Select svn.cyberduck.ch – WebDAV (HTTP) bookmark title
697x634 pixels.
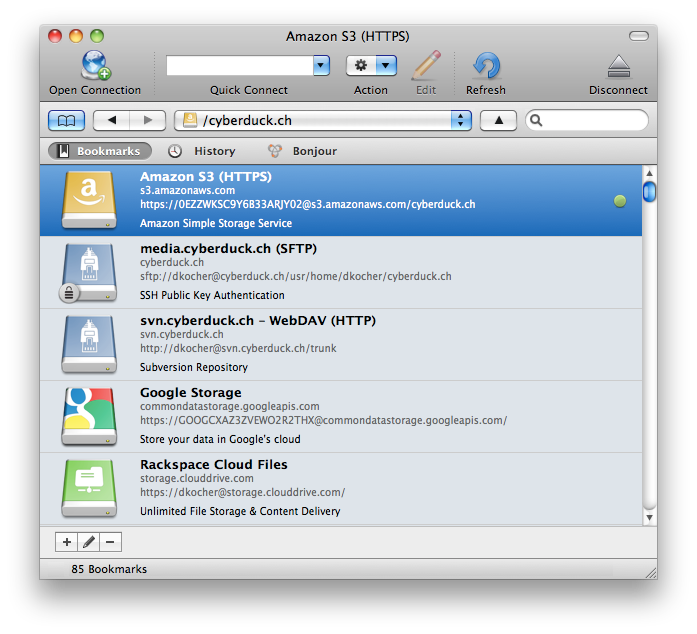pyautogui.click(x=258, y=321)
